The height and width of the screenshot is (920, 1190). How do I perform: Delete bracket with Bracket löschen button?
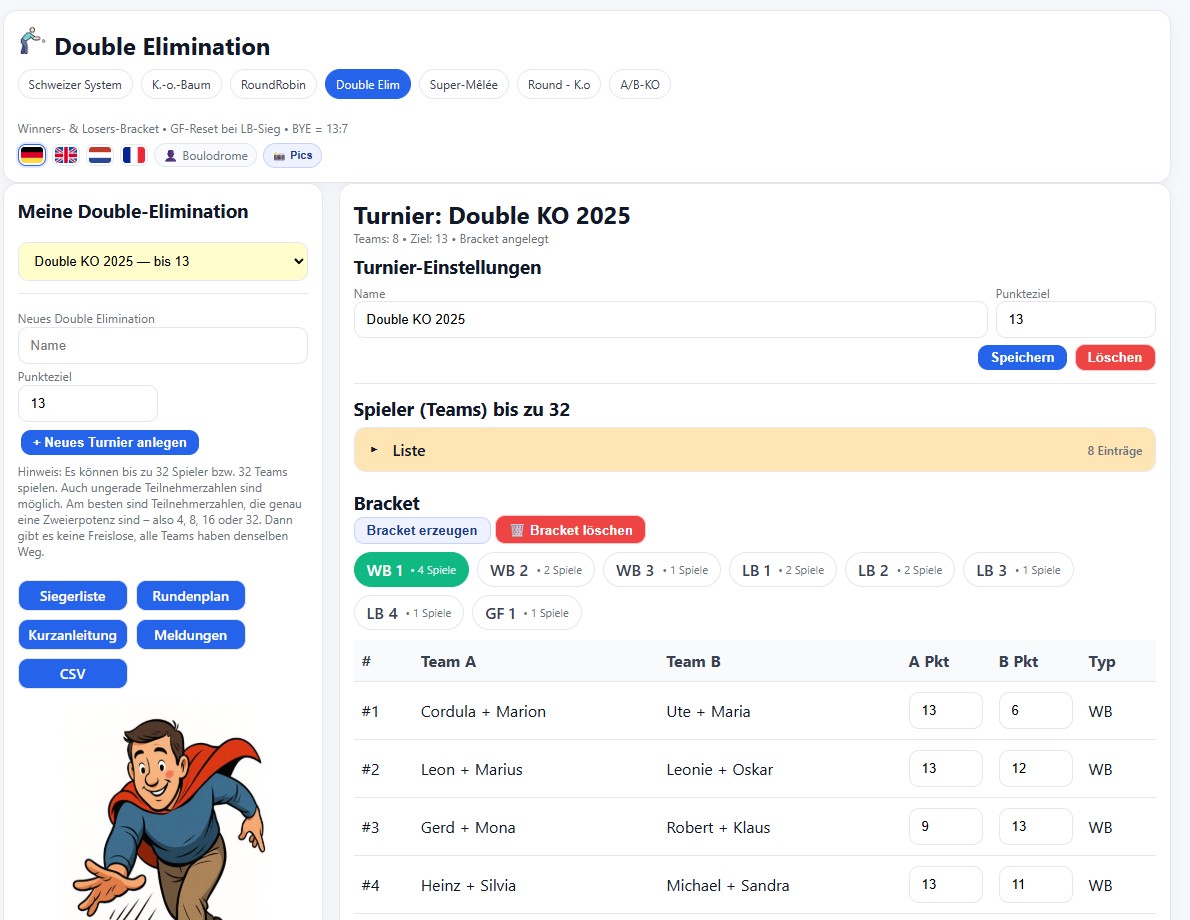(570, 530)
